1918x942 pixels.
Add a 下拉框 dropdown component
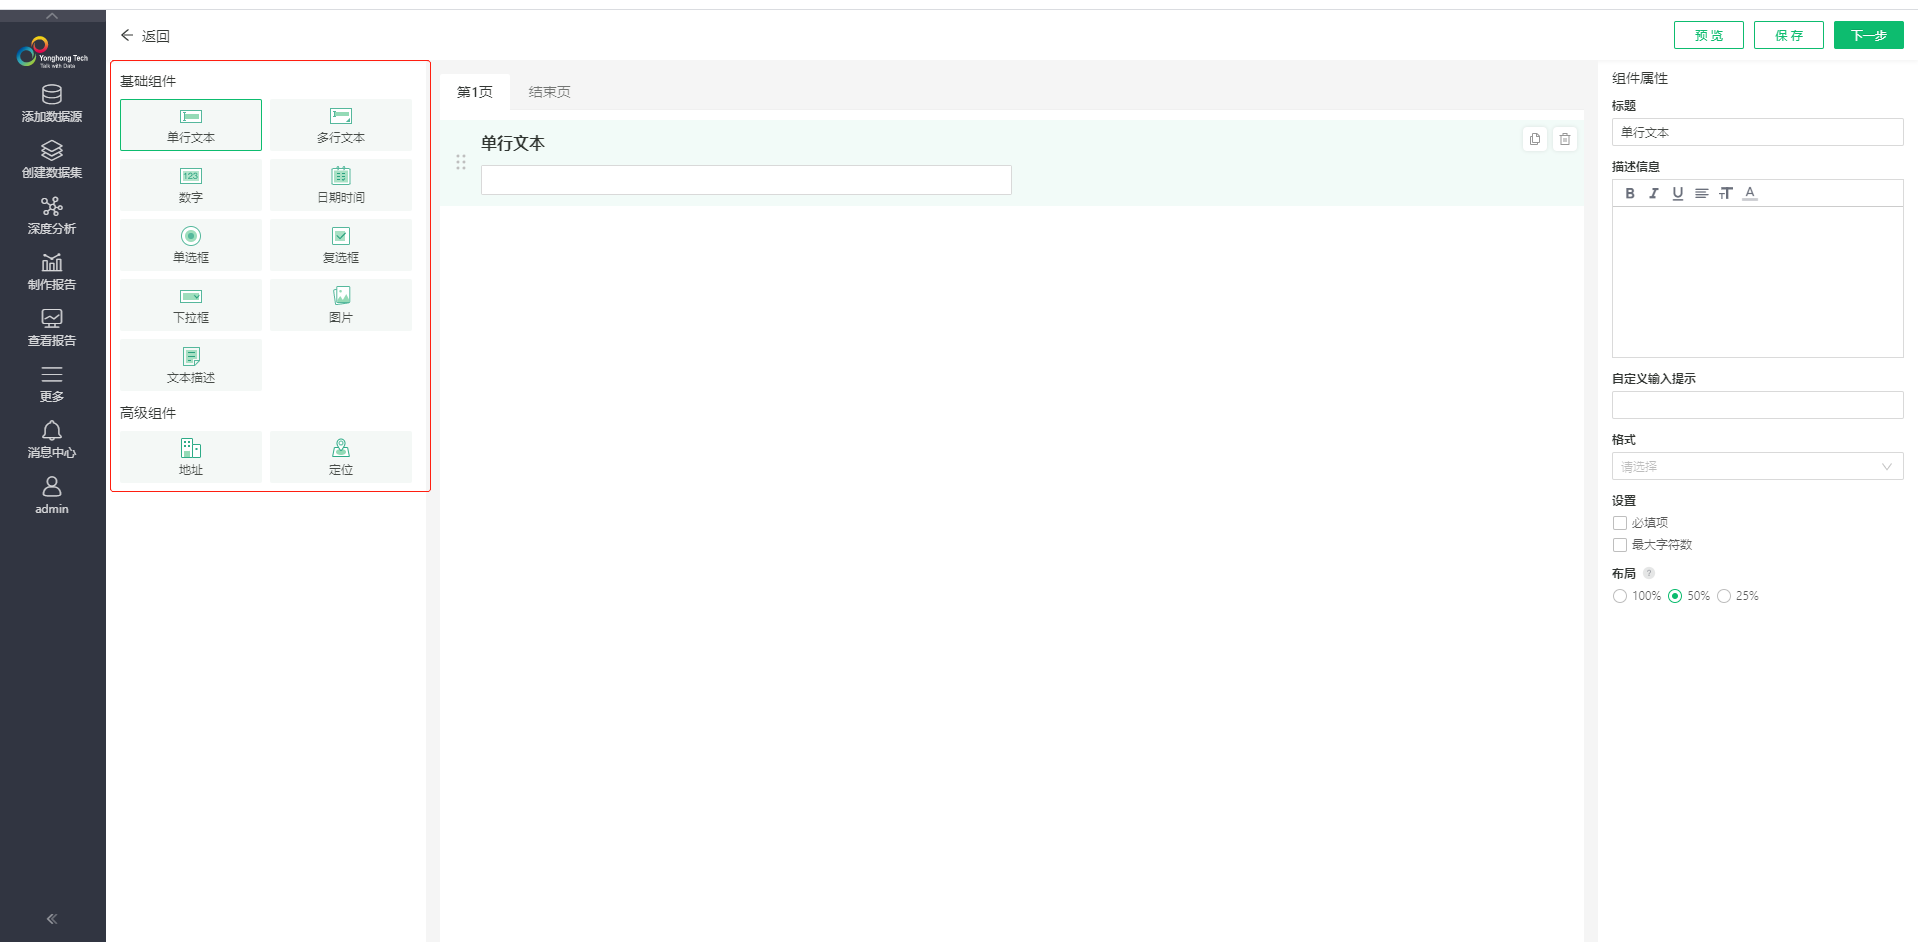(191, 305)
